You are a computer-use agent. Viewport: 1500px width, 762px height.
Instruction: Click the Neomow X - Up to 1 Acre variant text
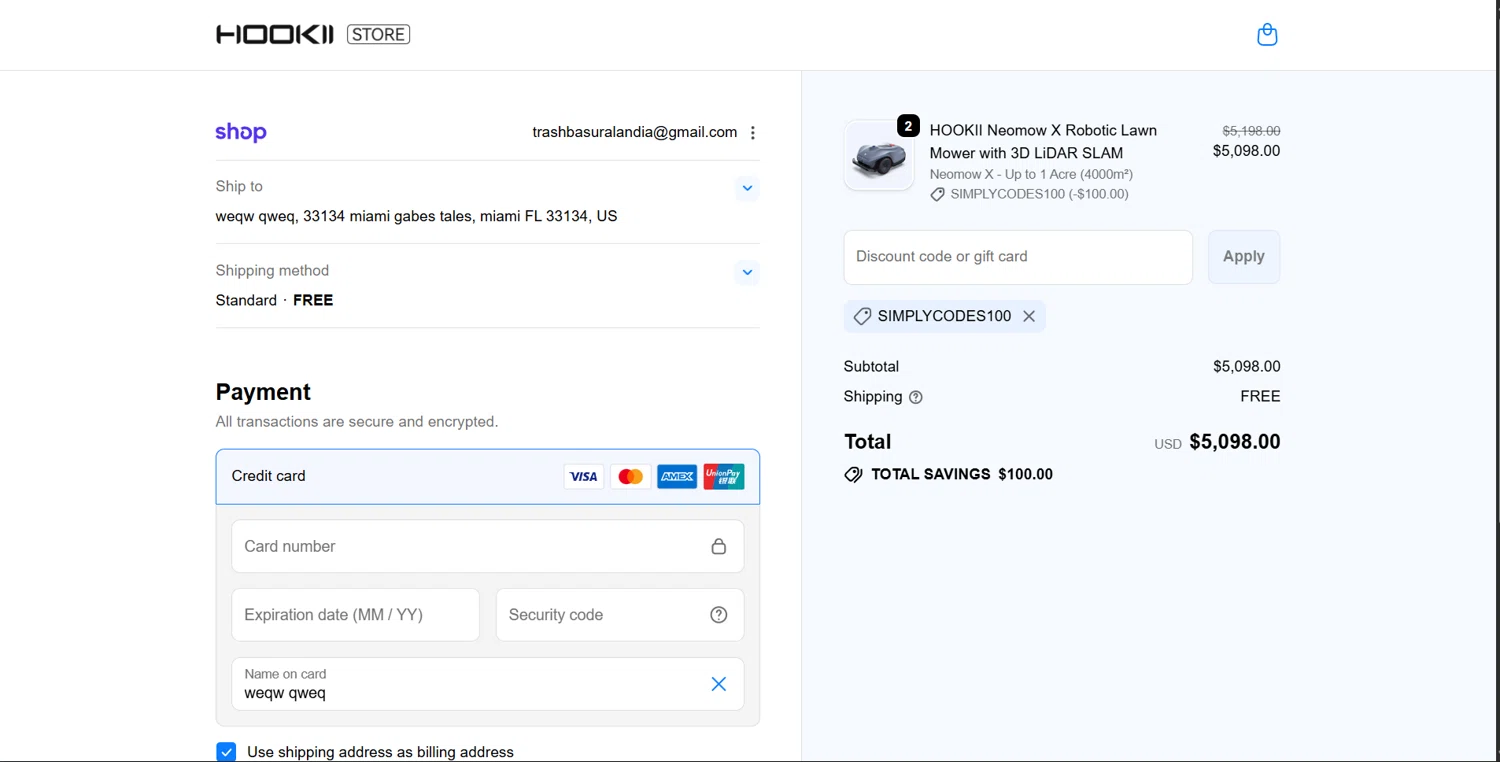(1031, 174)
